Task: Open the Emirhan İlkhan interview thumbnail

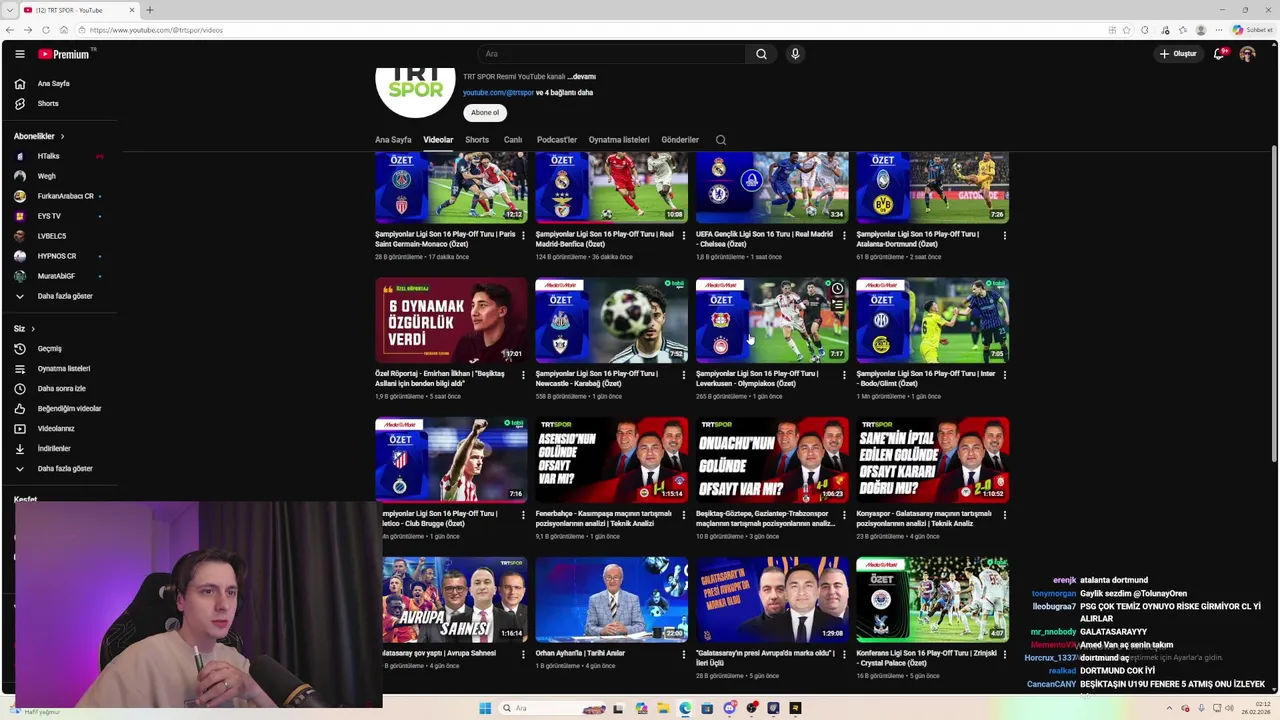Action: tap(451, 320)
